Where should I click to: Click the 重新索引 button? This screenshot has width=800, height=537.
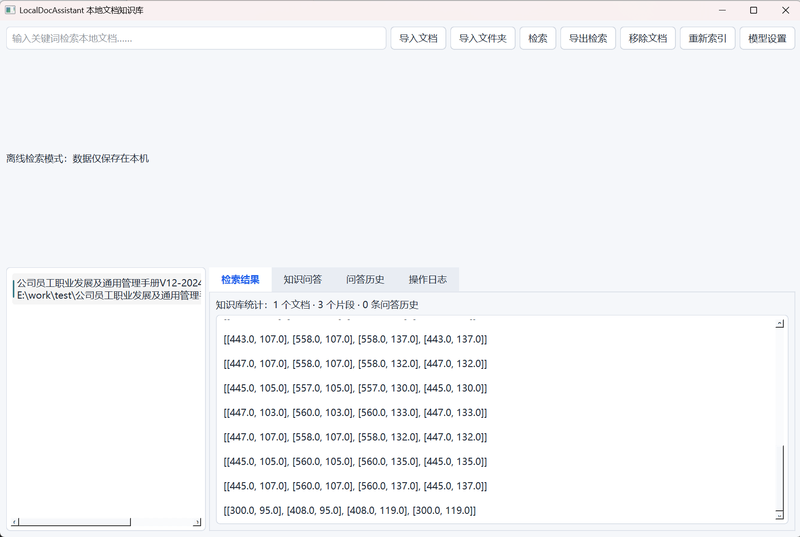(x=708, y=38)
